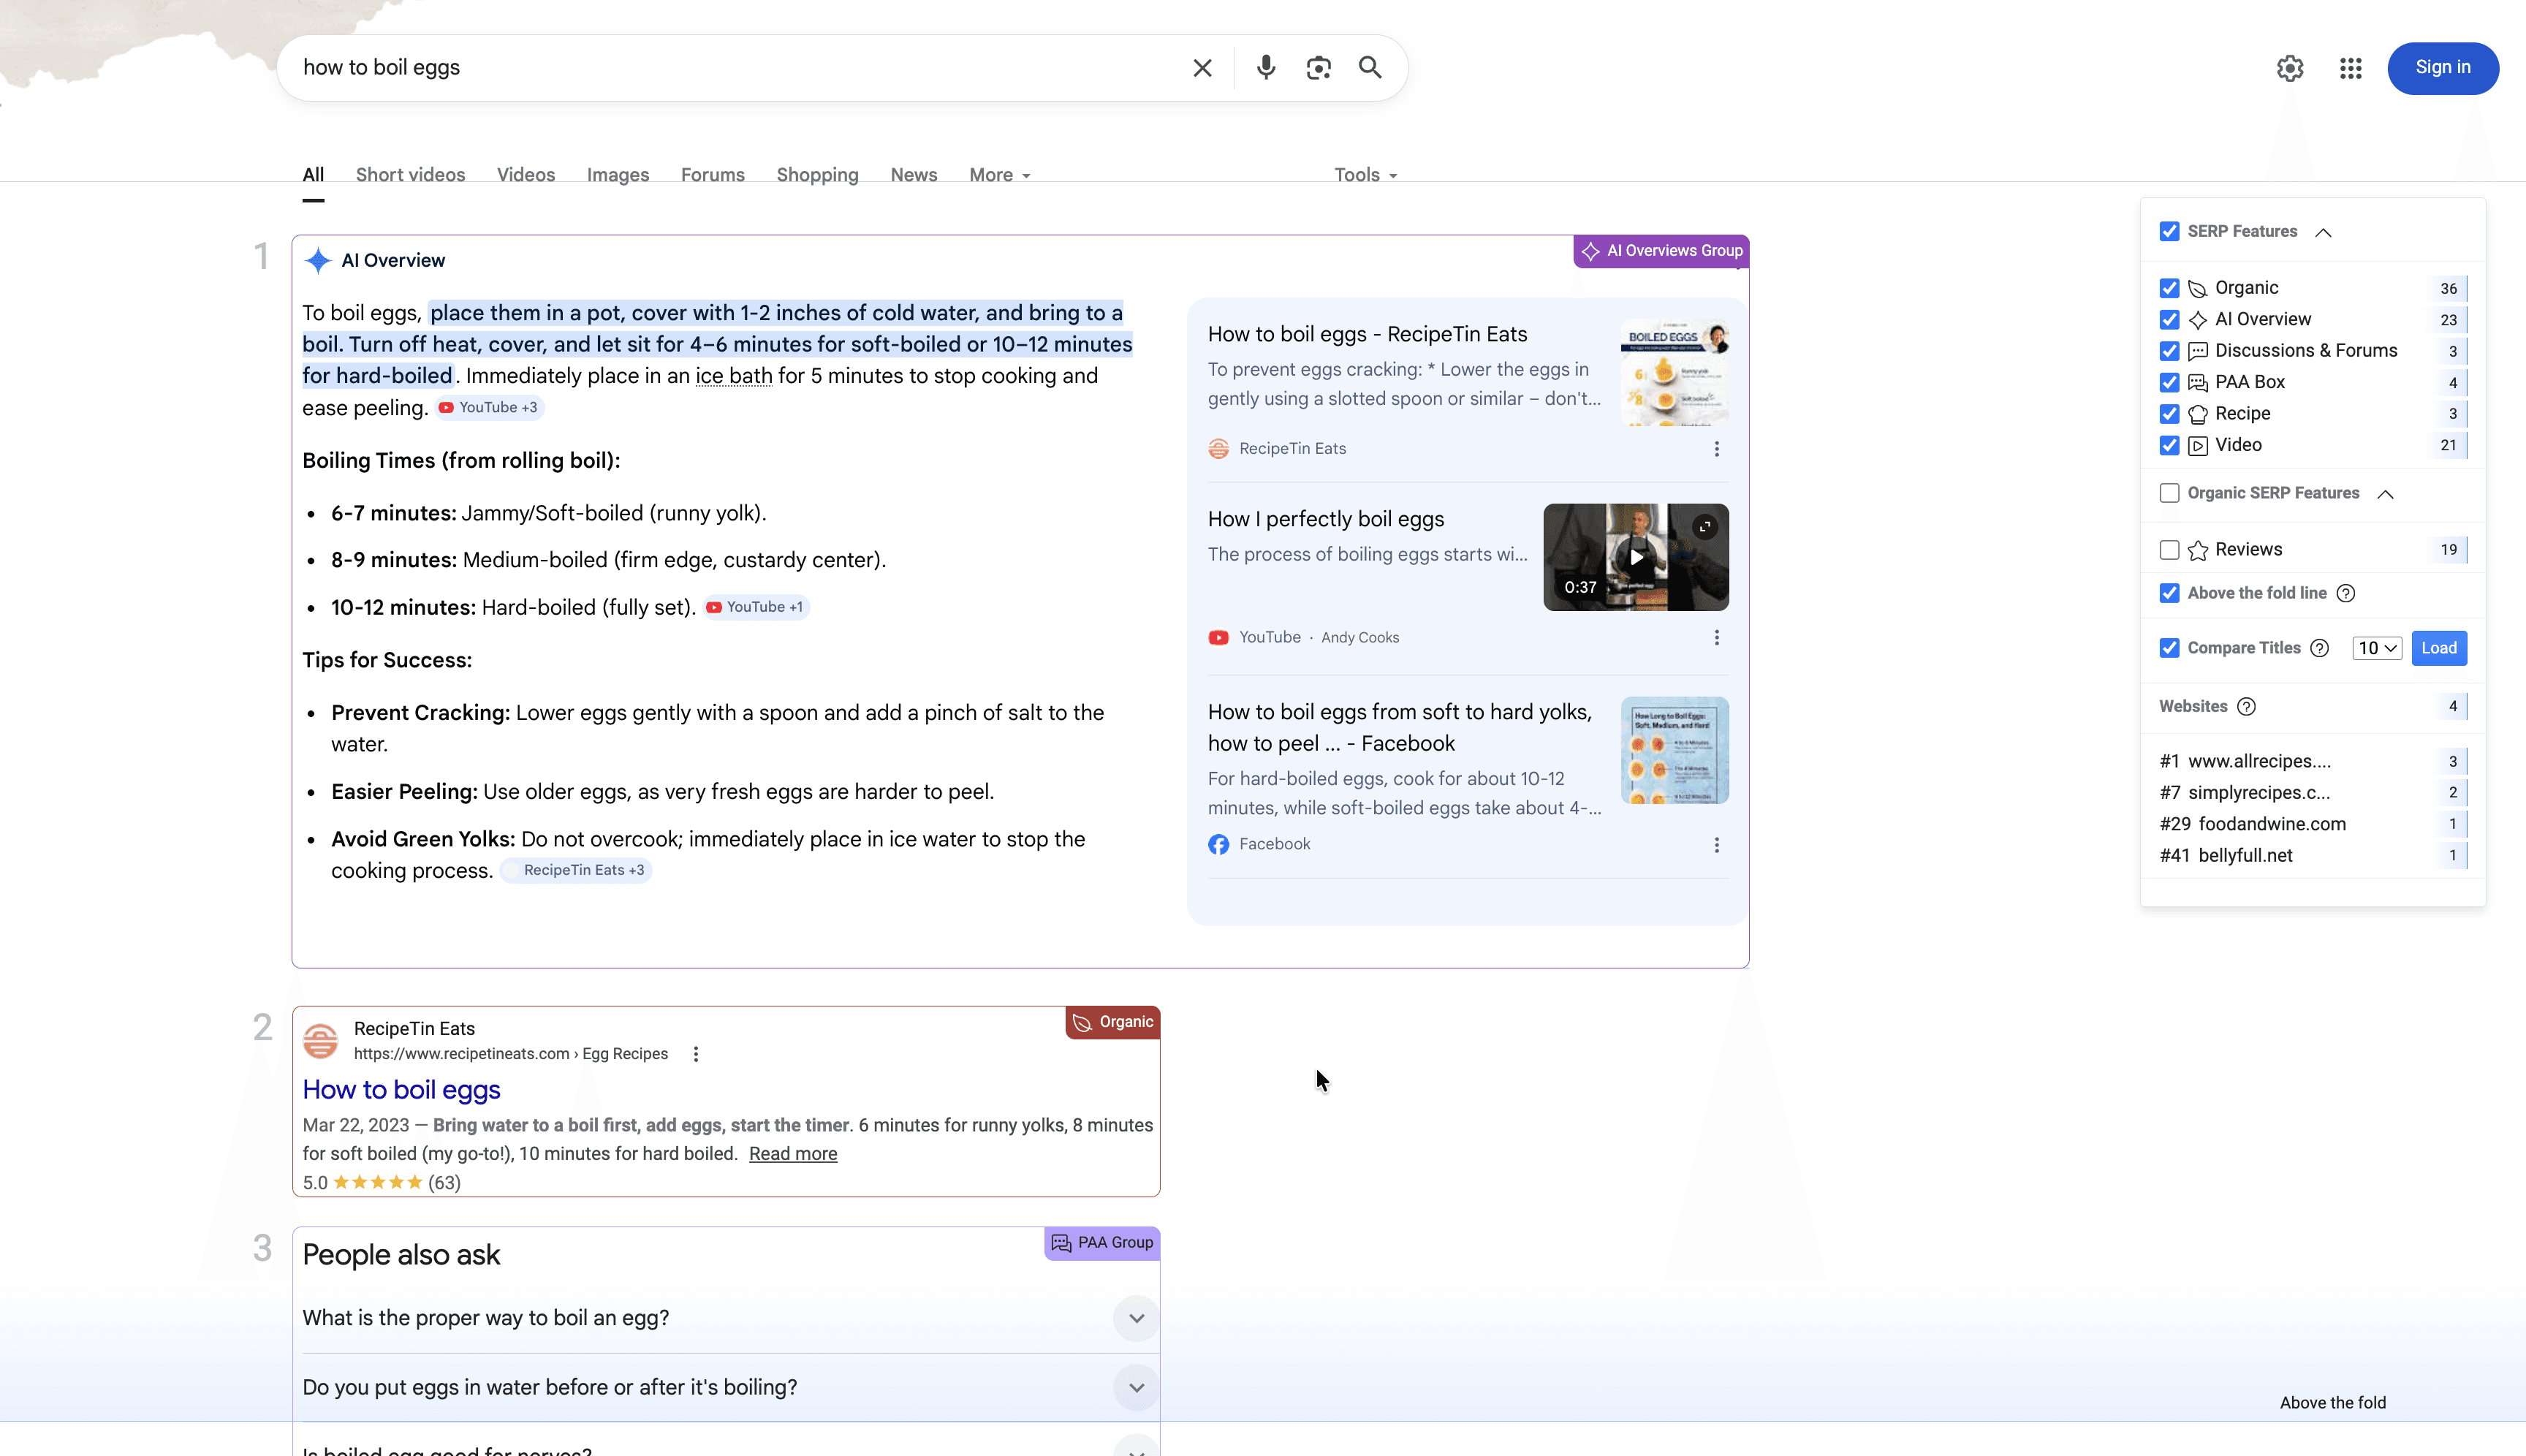Click the Load button for Compare Titles
Viewport: 2526px width, 1456px height.
coord(2439,647)
